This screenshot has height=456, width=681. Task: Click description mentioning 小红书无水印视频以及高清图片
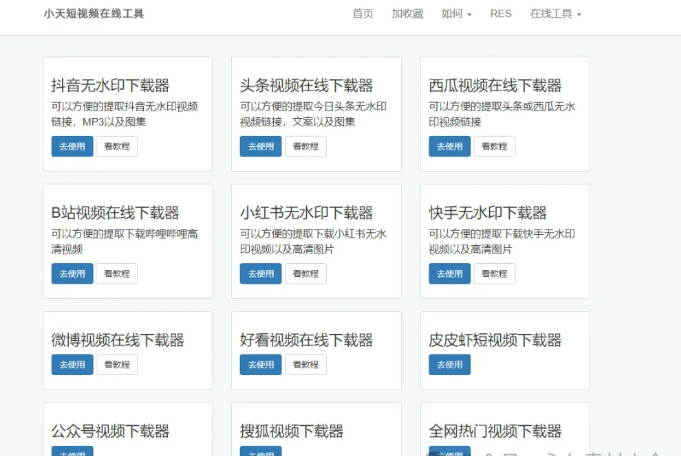tap(314, 241)
